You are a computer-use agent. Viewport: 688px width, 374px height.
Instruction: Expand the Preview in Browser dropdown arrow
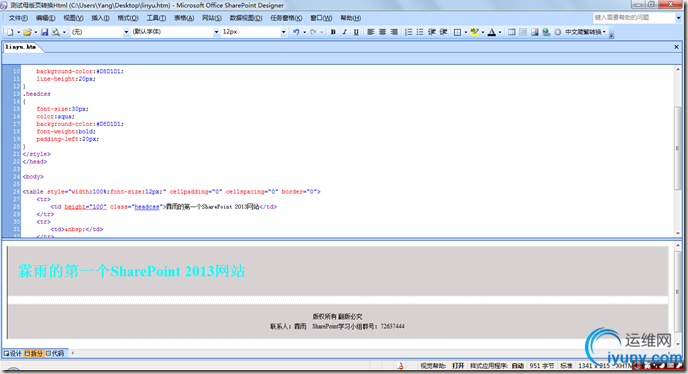pos(64,32)
